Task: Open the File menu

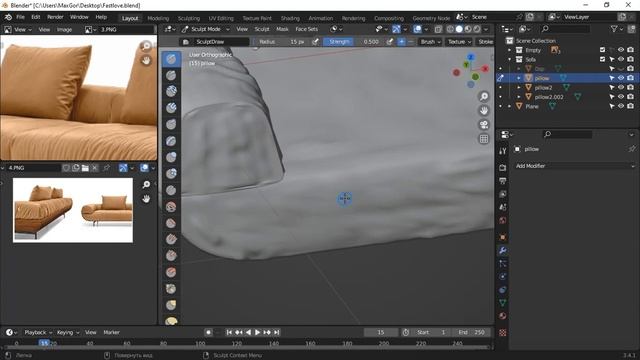Action: pyautogui.click(x=20, y=17)
